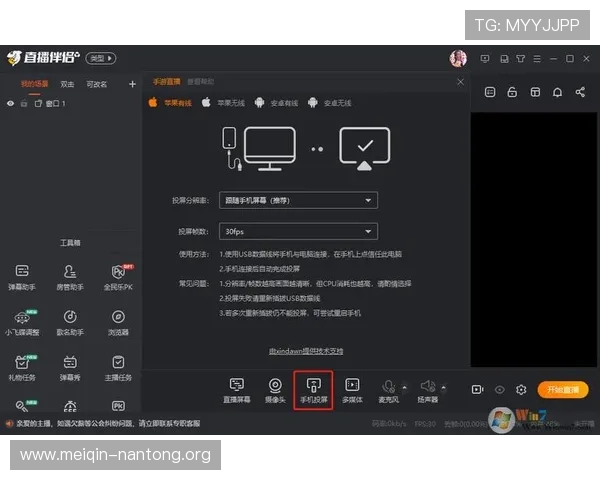Close the 手游直播 dialog panel
600x480 pixels.
click(460, 82)
